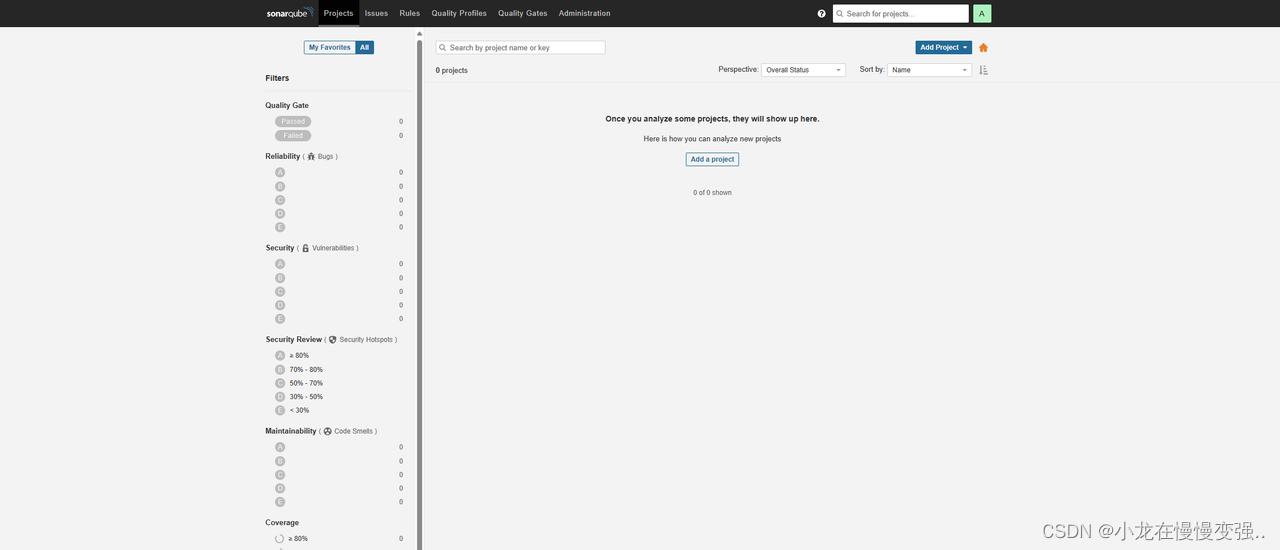Open the Quality Profiles tab

click(459, 13)
